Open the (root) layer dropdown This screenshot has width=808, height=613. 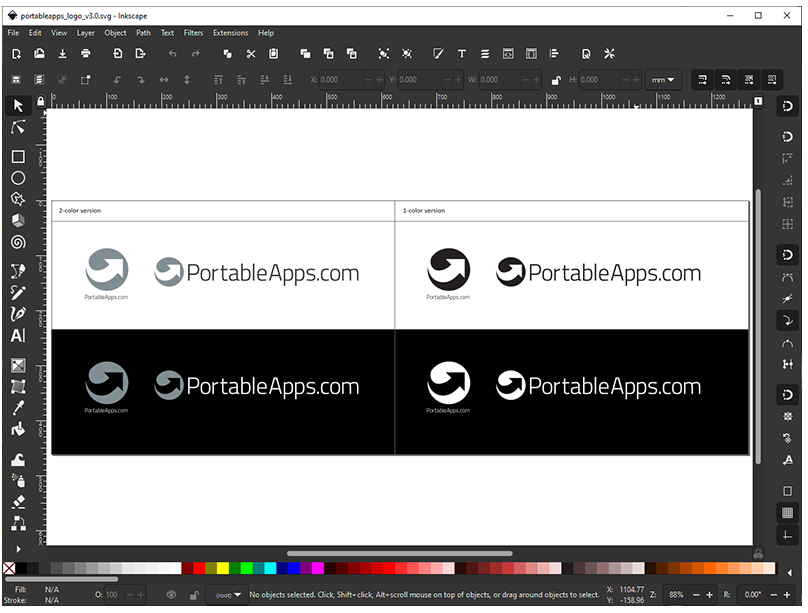point(227,595)
